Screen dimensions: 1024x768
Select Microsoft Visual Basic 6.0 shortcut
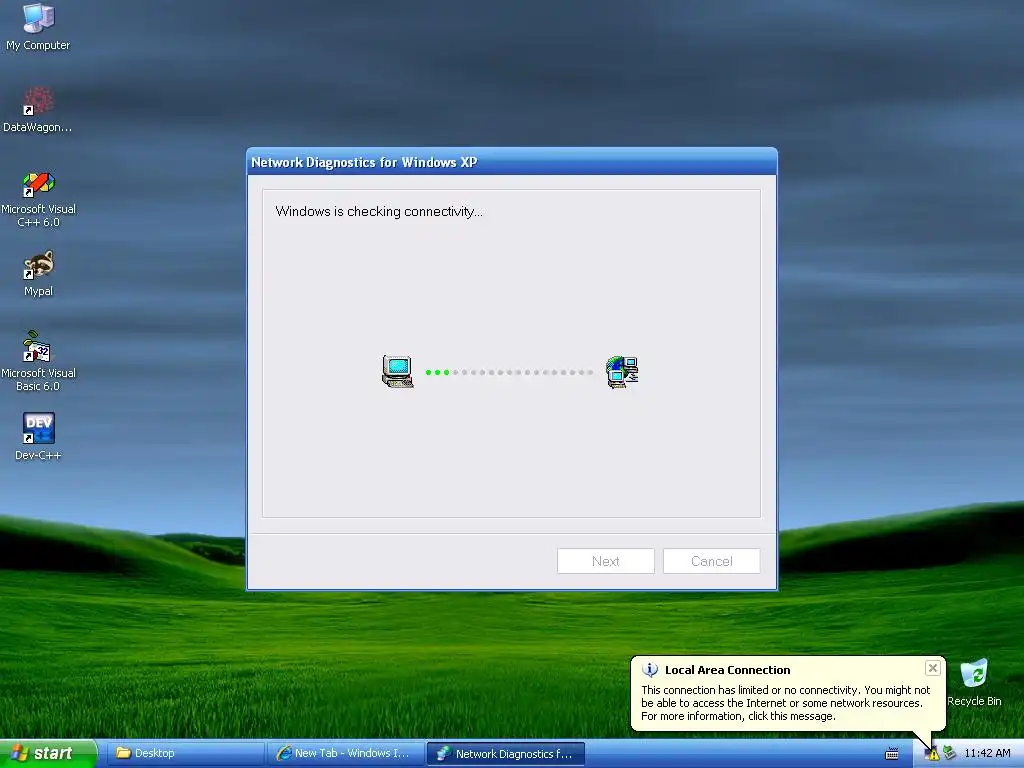click(x=38, y=361)
